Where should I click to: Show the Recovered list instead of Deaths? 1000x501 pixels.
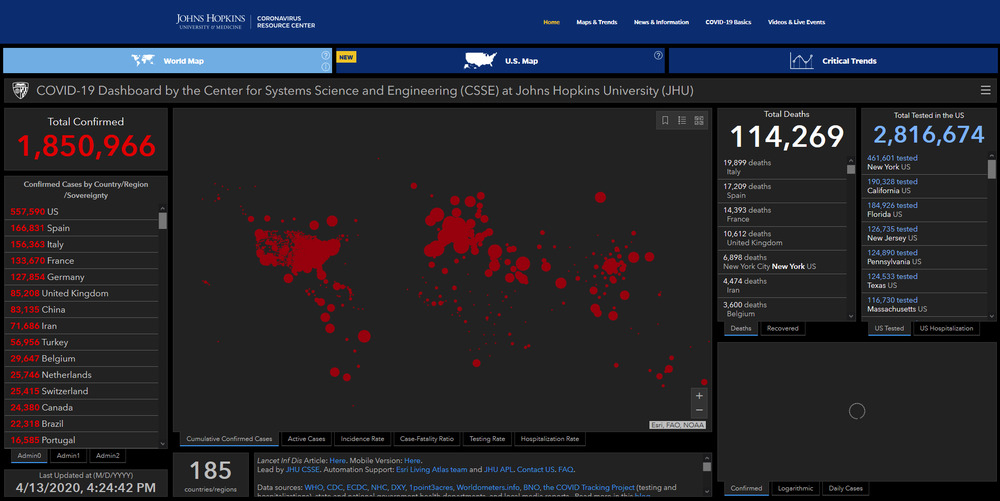(783, 328)
